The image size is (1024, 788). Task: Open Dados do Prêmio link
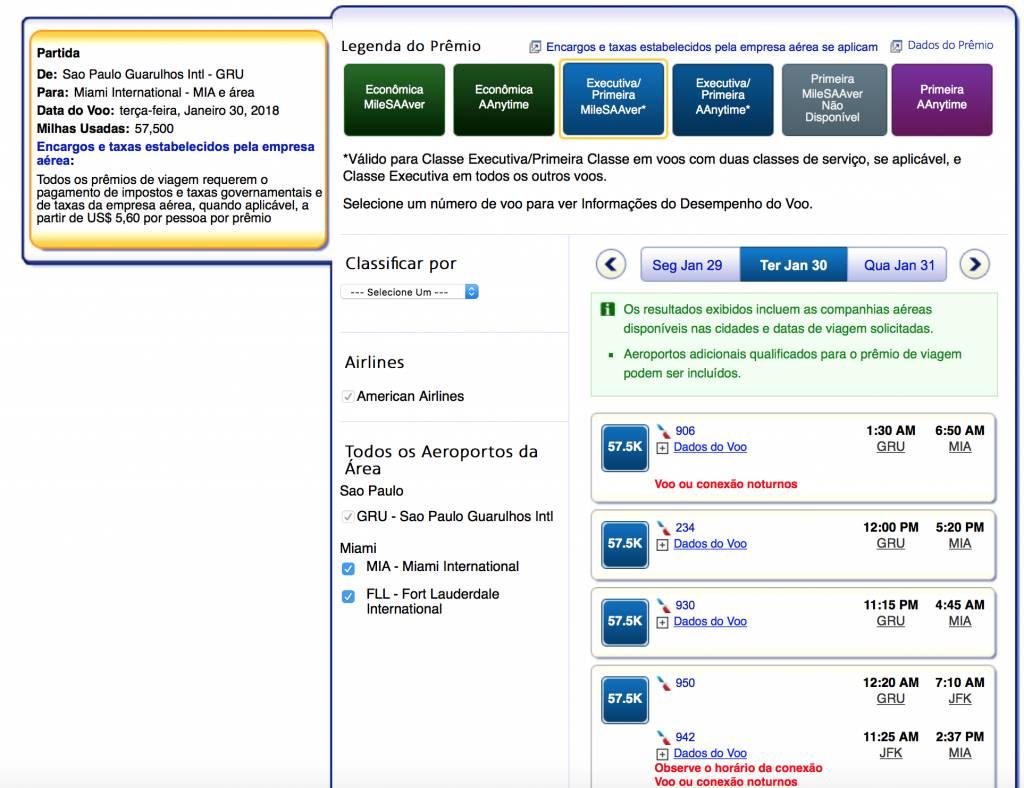pos(950,45)
